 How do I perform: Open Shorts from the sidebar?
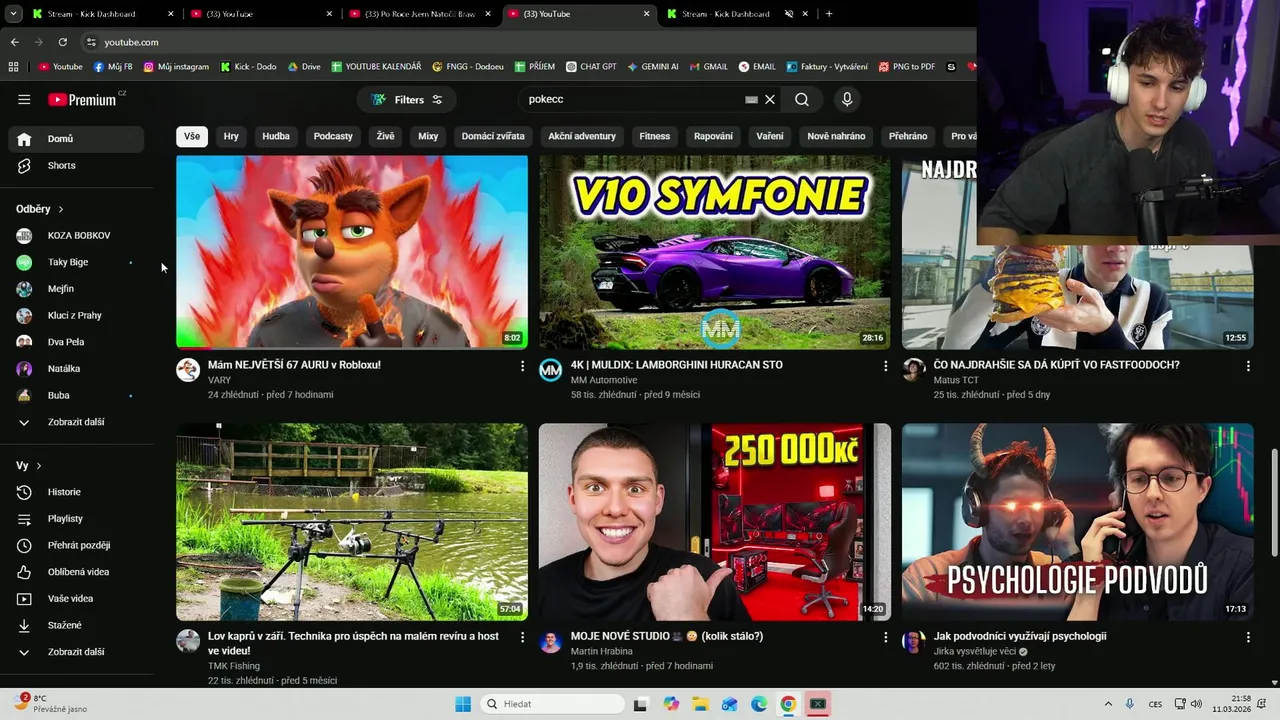[x=77, y=165]
